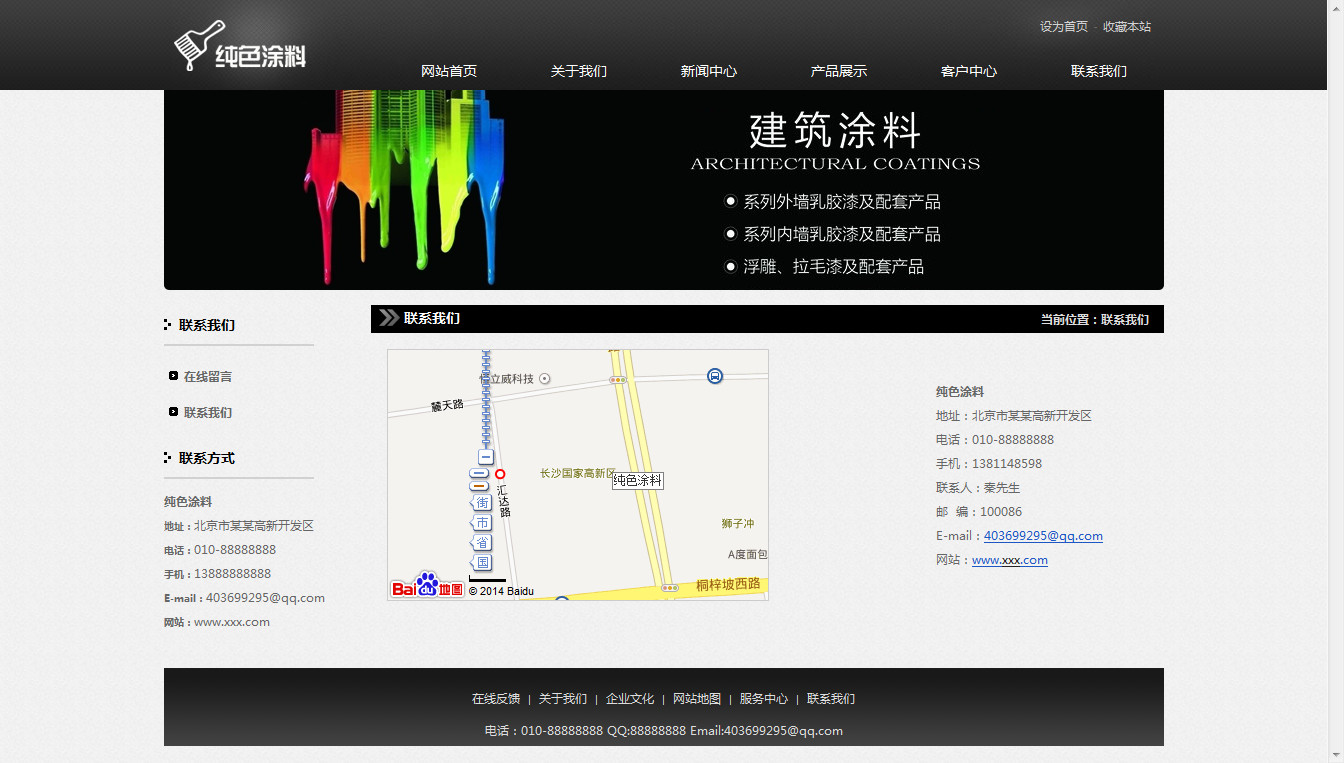This screenshot has width=1344, height=763.
Task: Visit the www.xxx.com website link
Action: (1009, 560)
